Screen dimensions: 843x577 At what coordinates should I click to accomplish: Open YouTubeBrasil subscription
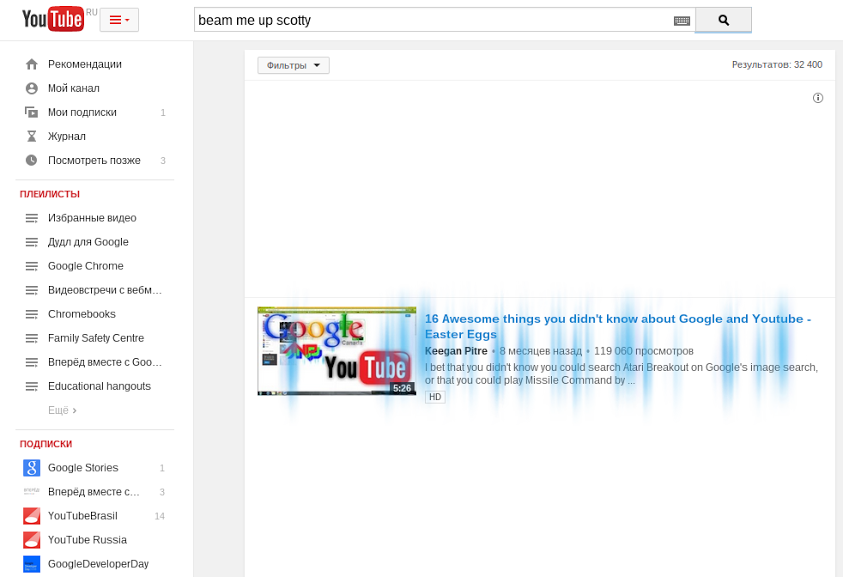pos(82,516)
